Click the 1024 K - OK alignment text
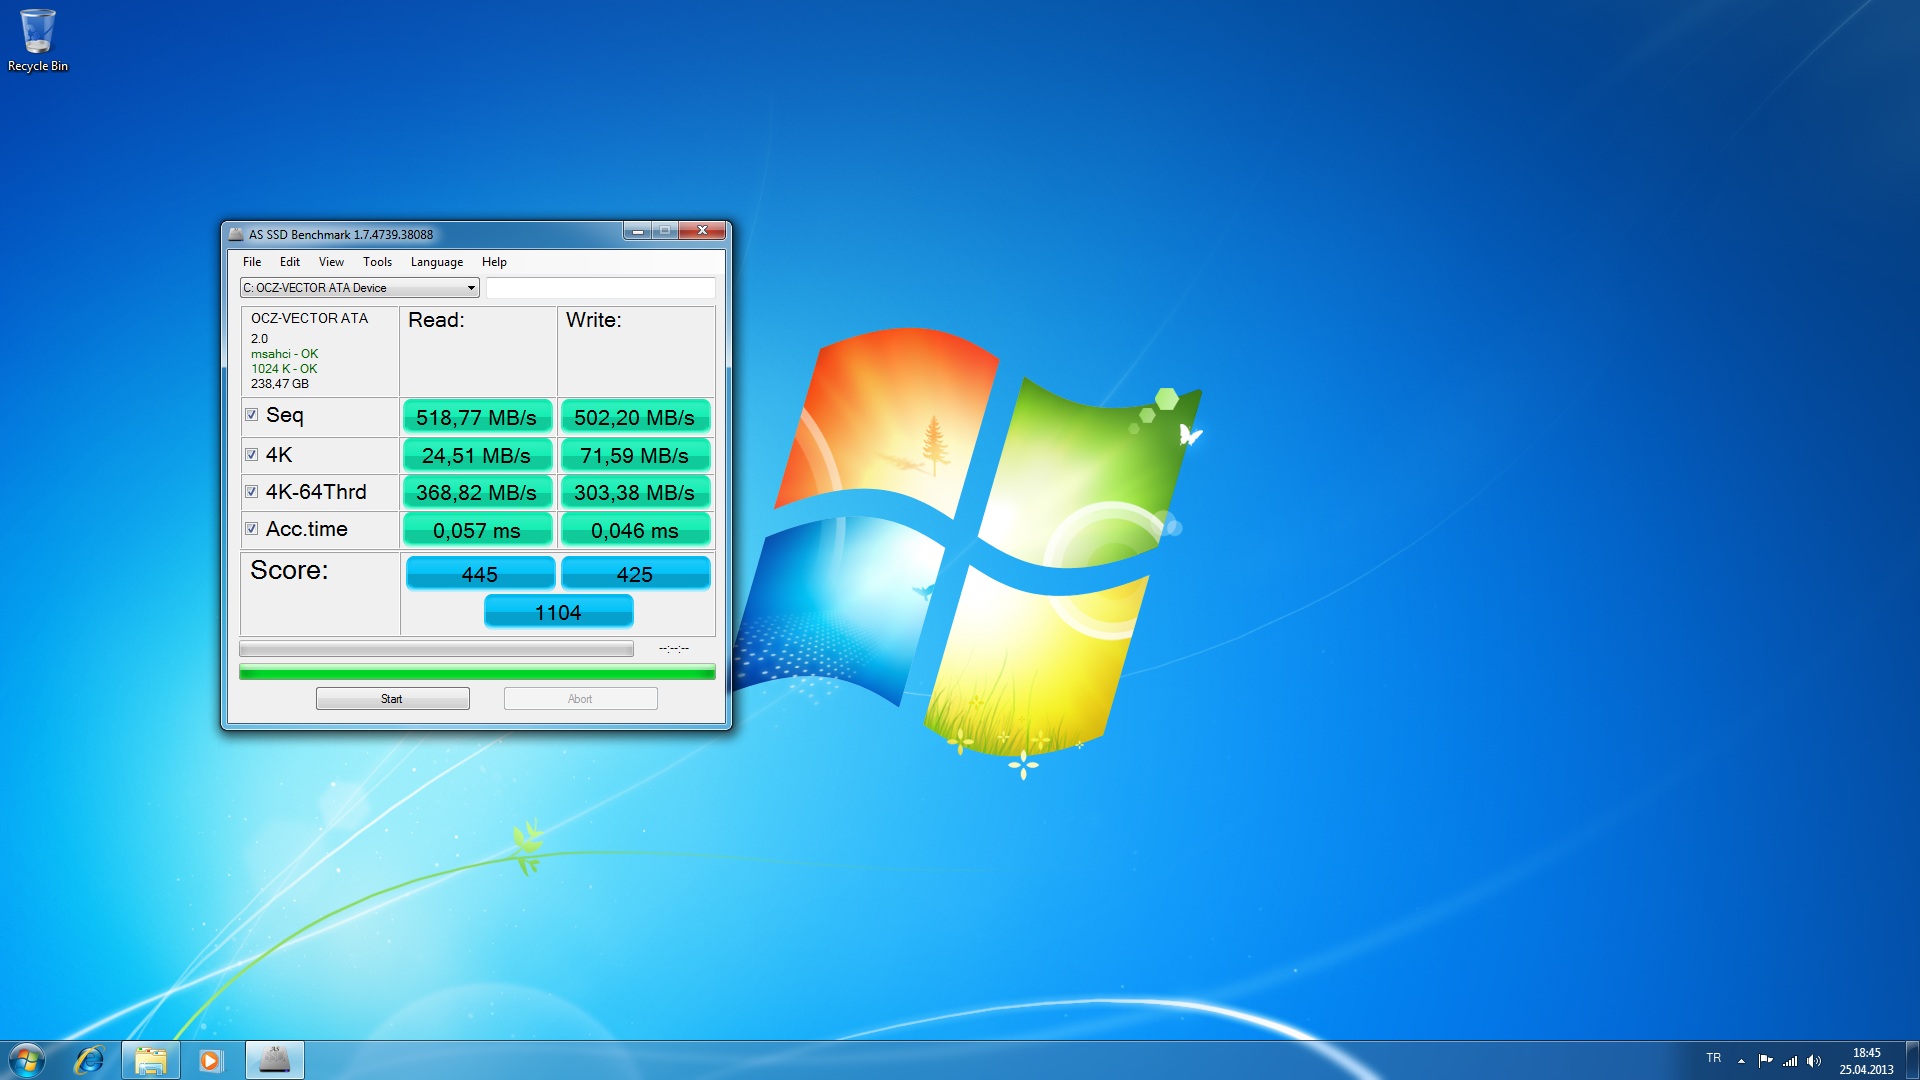1920x1080 pixels. point(284,369)
